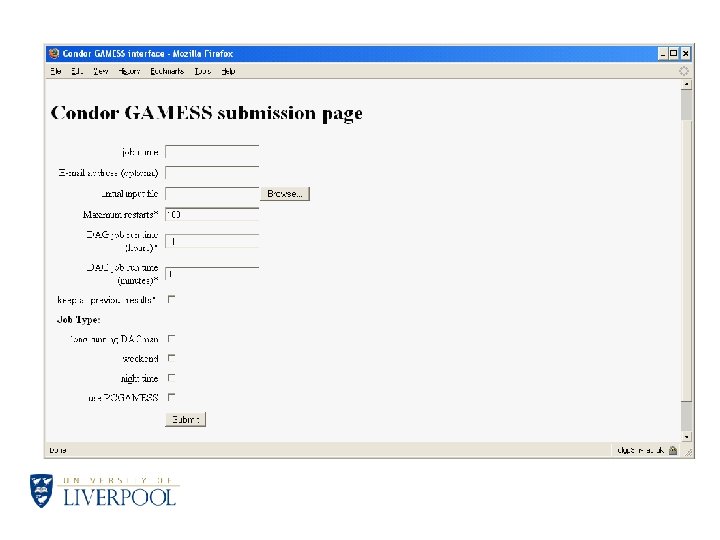Image resolution: width=720 pixels, height=540 pixels.
Task: Toggle keep all previous results checkbox
Action: 171,299
